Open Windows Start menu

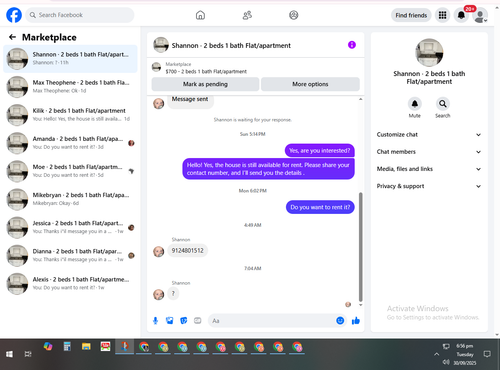[9, 354]
